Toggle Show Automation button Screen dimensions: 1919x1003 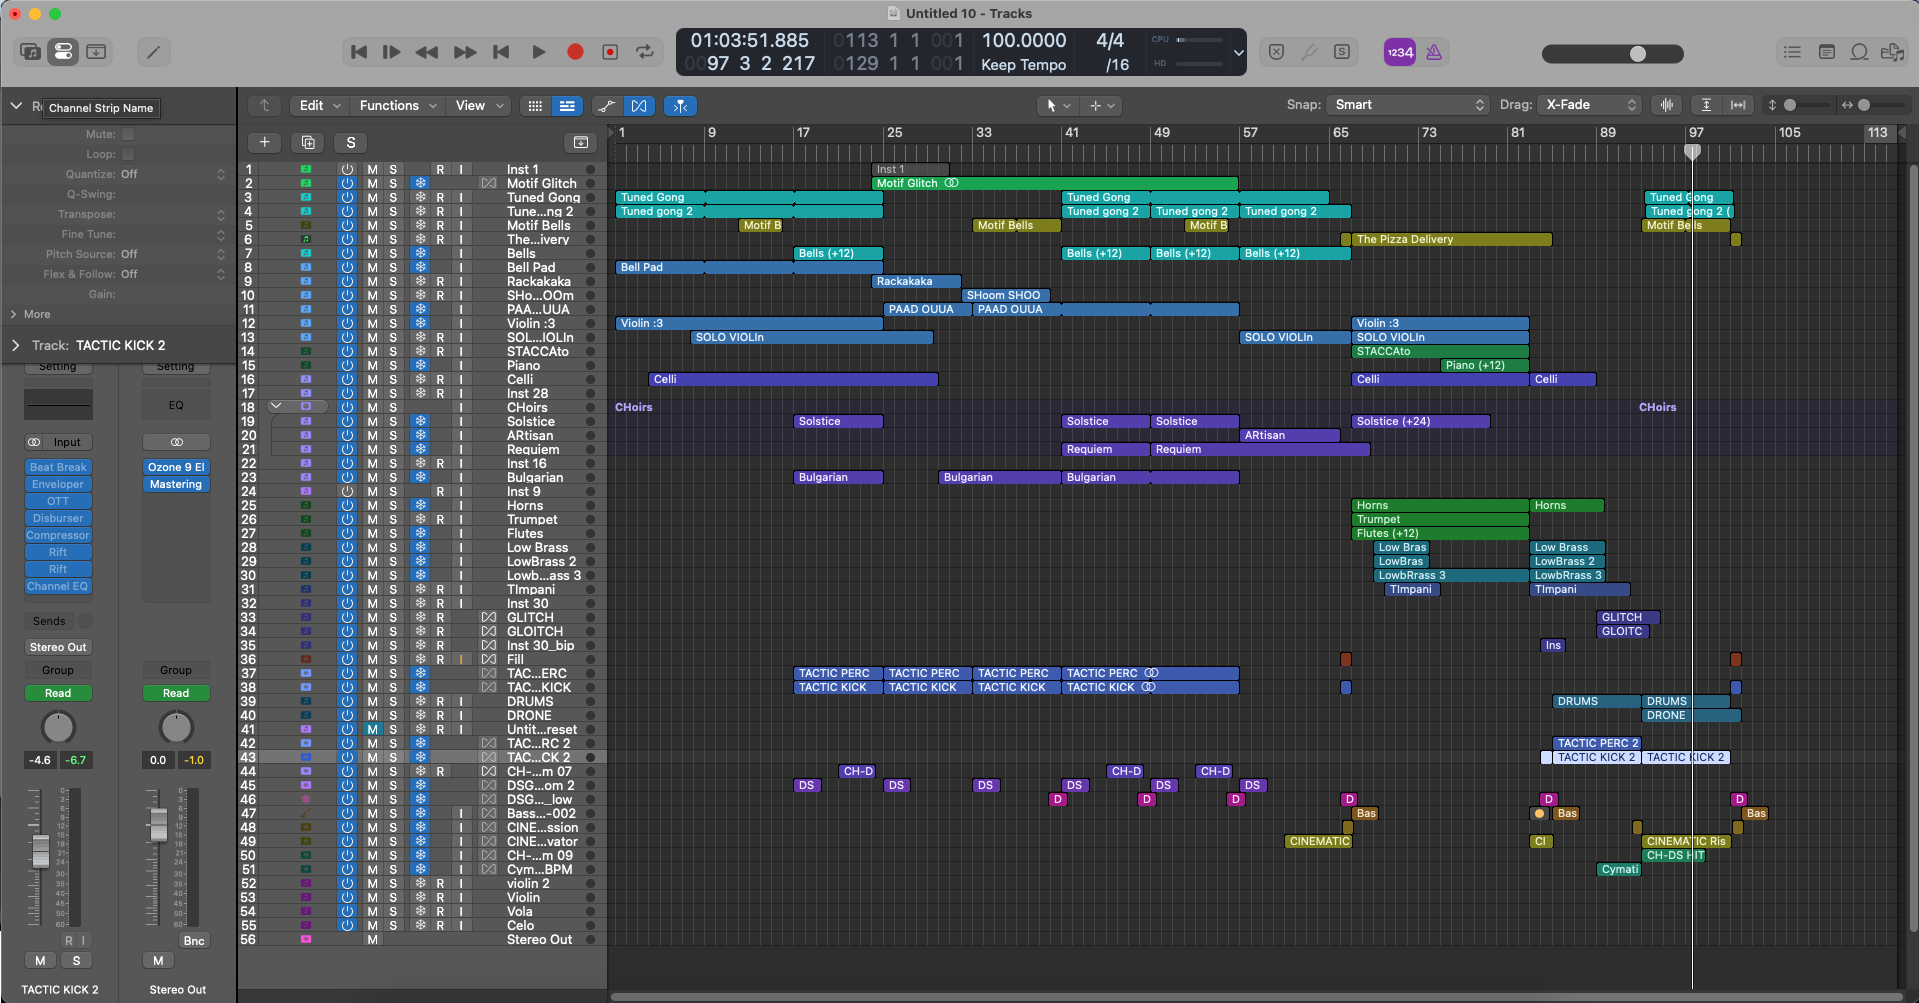pos(607,105)
